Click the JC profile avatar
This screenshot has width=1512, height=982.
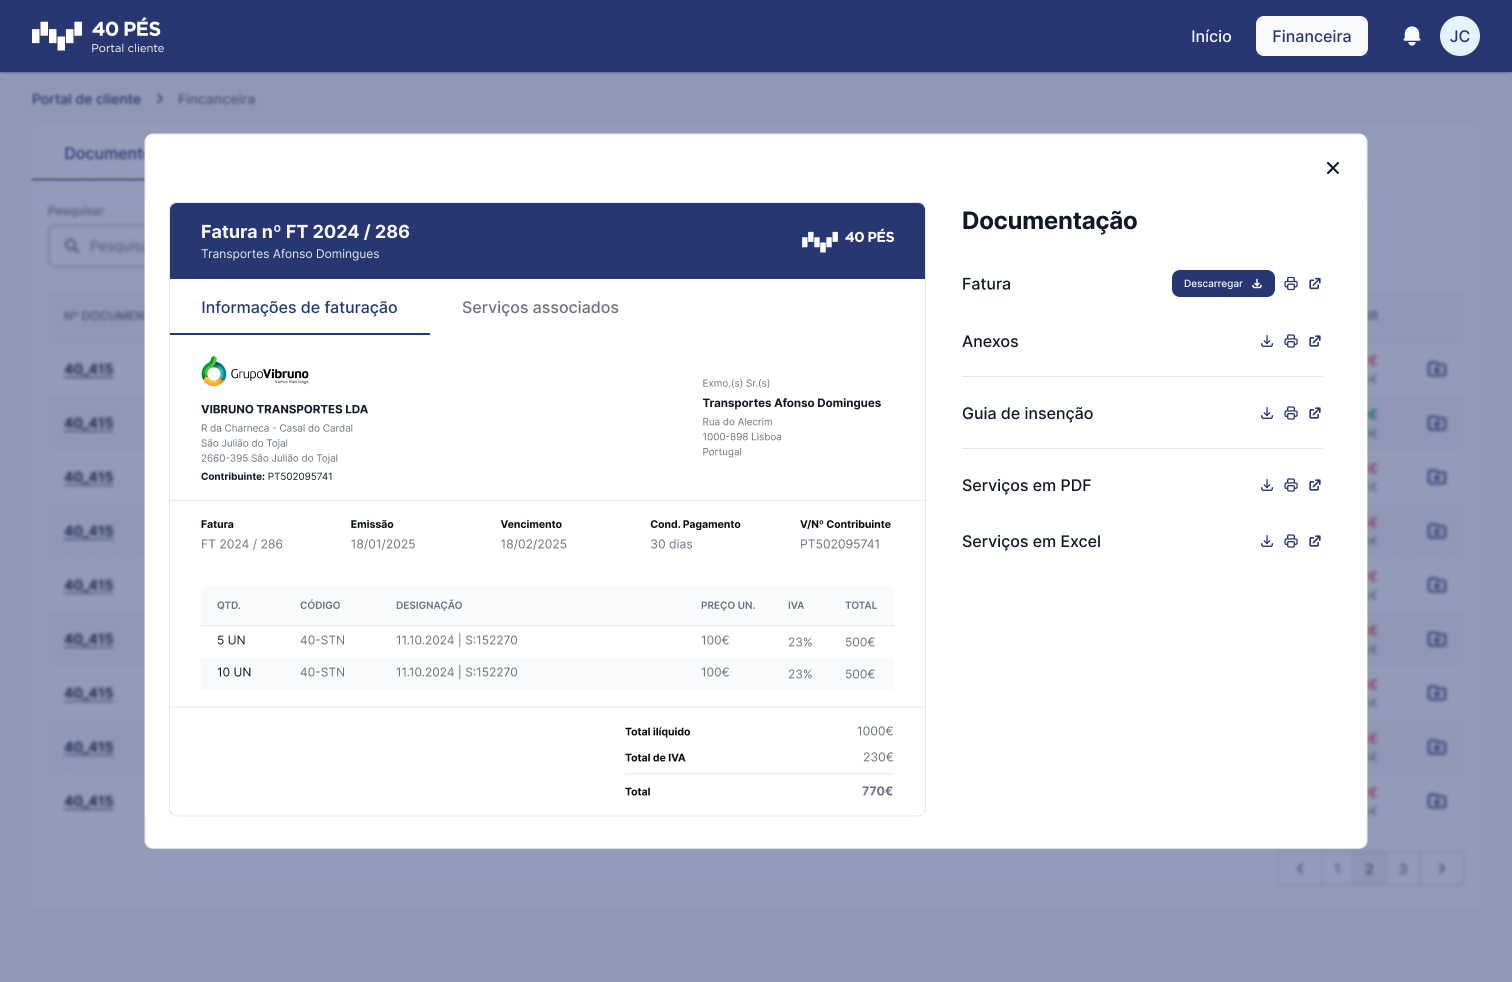[1459, 35]
